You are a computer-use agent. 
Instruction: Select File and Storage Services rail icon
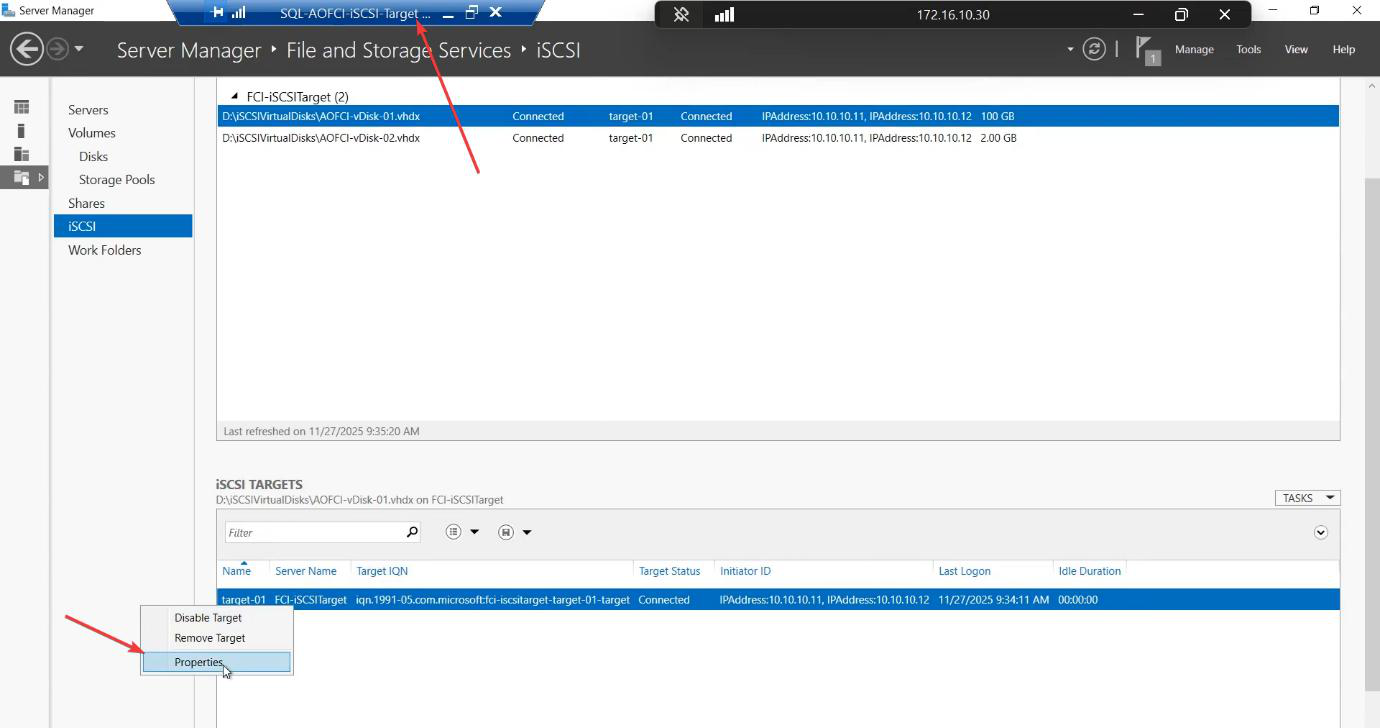(21, 177)
